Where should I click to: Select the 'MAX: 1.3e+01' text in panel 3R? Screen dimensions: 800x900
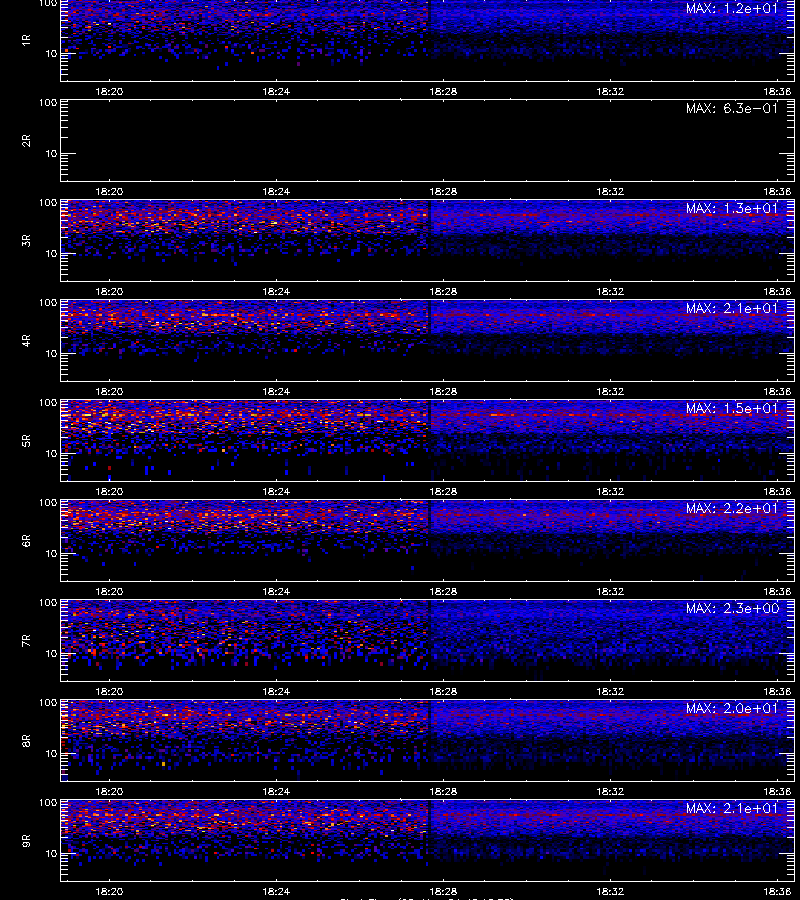click(x=732, y=208)
